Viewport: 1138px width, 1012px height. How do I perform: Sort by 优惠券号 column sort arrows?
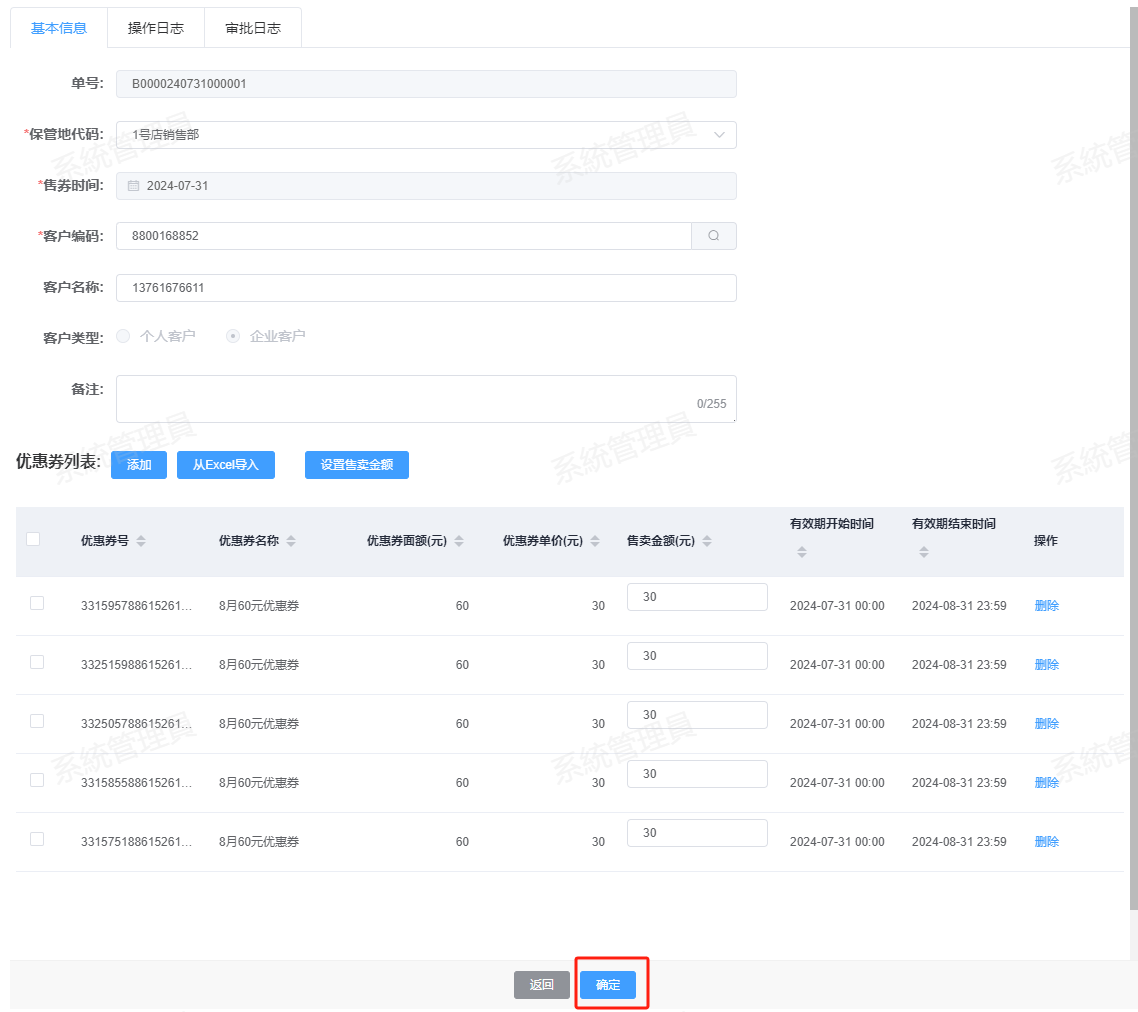[141, 541]
